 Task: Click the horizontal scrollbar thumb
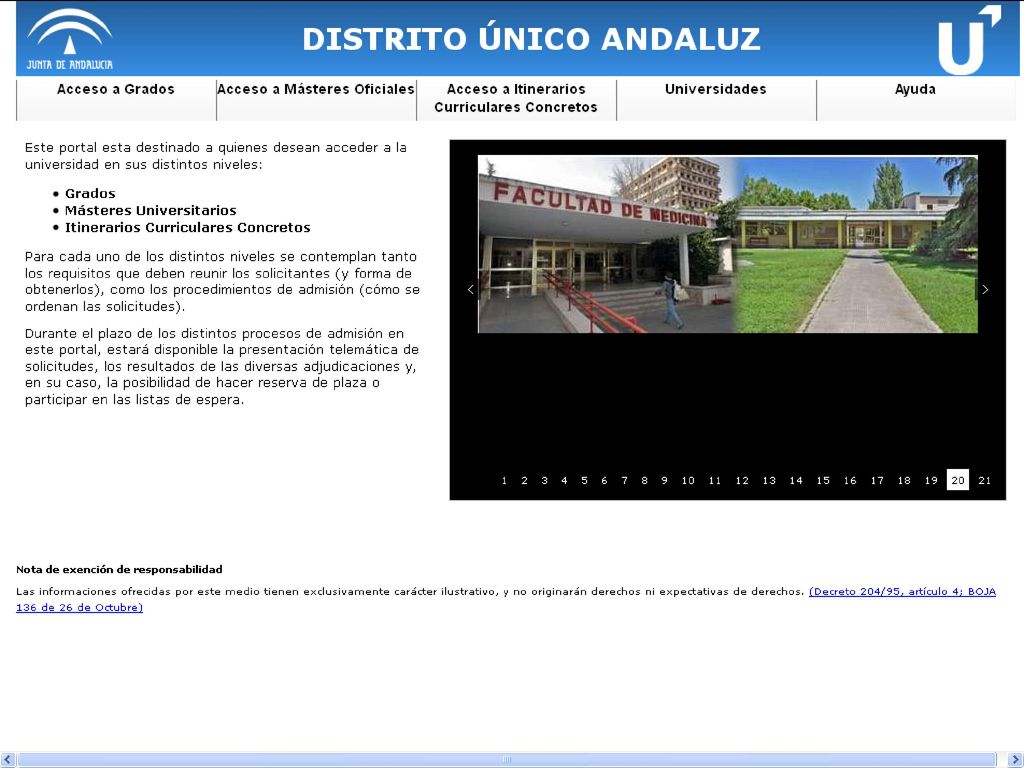[507, 760]
